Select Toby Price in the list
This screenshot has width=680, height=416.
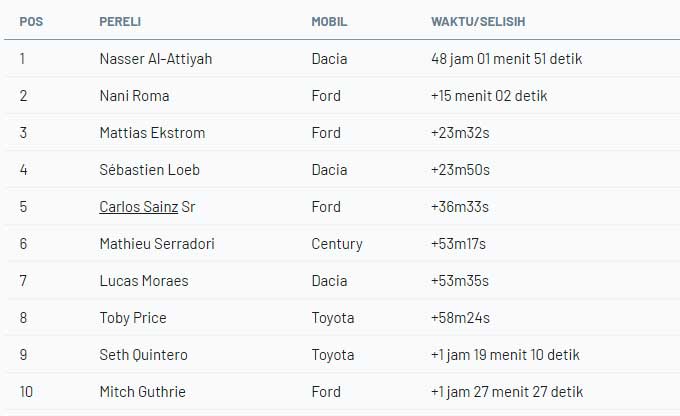[133, 318]
